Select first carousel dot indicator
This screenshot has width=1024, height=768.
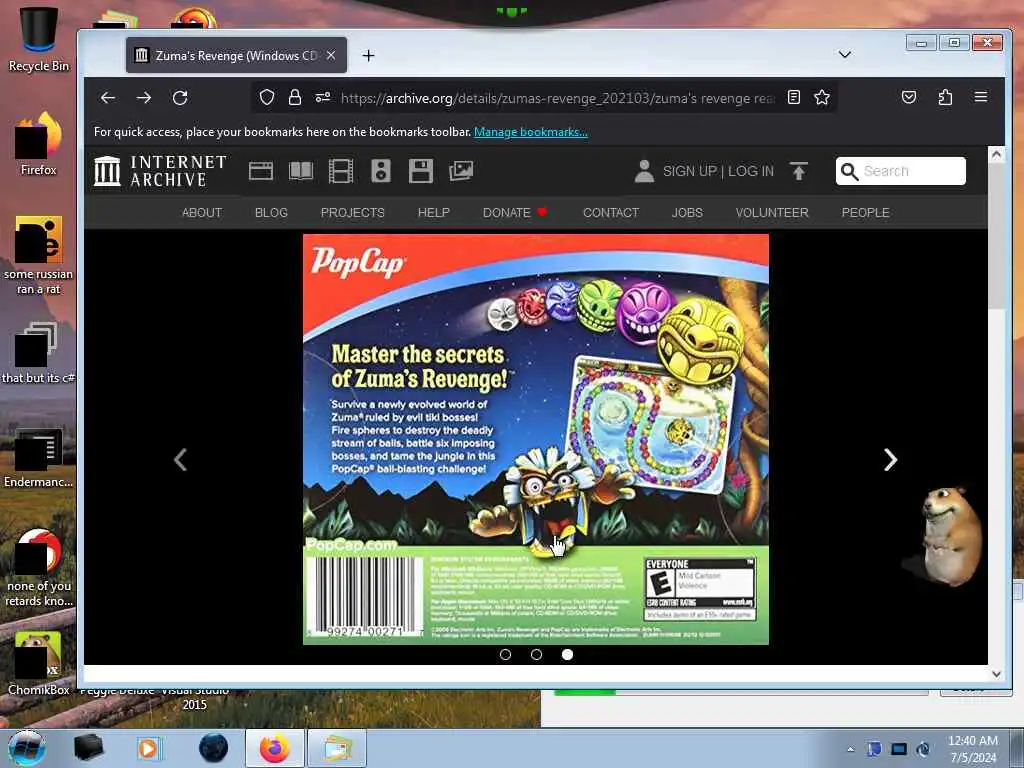[x=505, y=654]
